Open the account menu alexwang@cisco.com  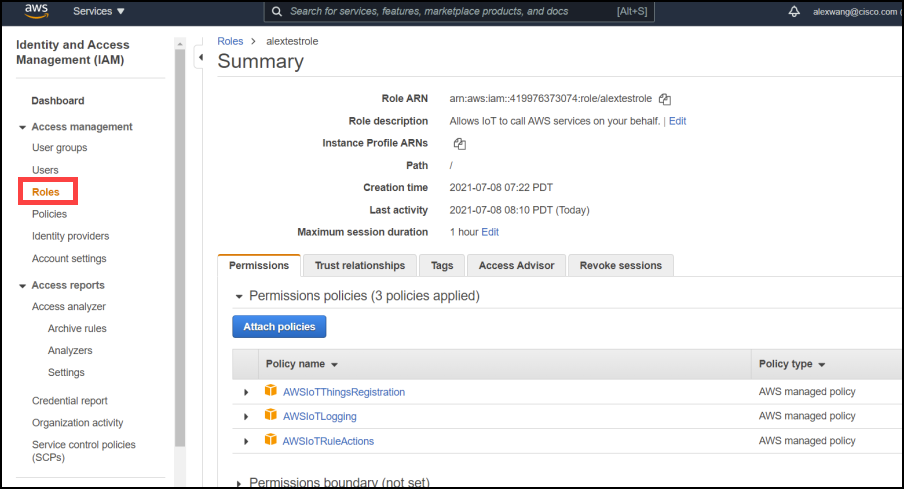point(856,12)
